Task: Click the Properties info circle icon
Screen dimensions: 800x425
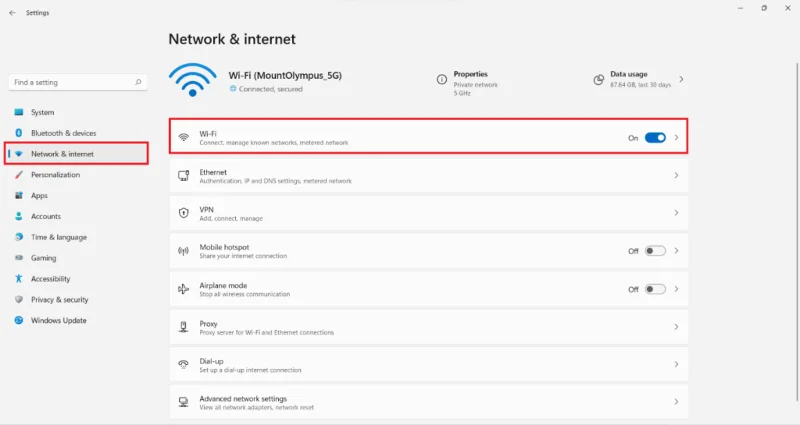Action: 442,79
